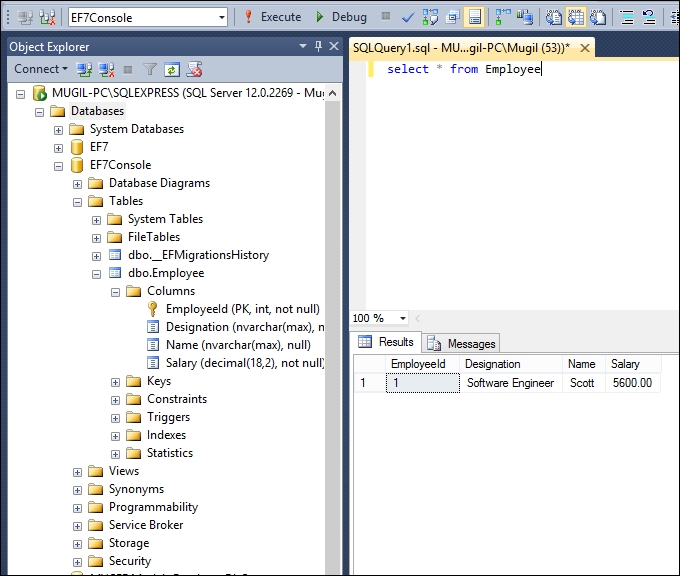Click the Object Explorer filter icon
Screen dimensions: 680x576
[150, 69]
